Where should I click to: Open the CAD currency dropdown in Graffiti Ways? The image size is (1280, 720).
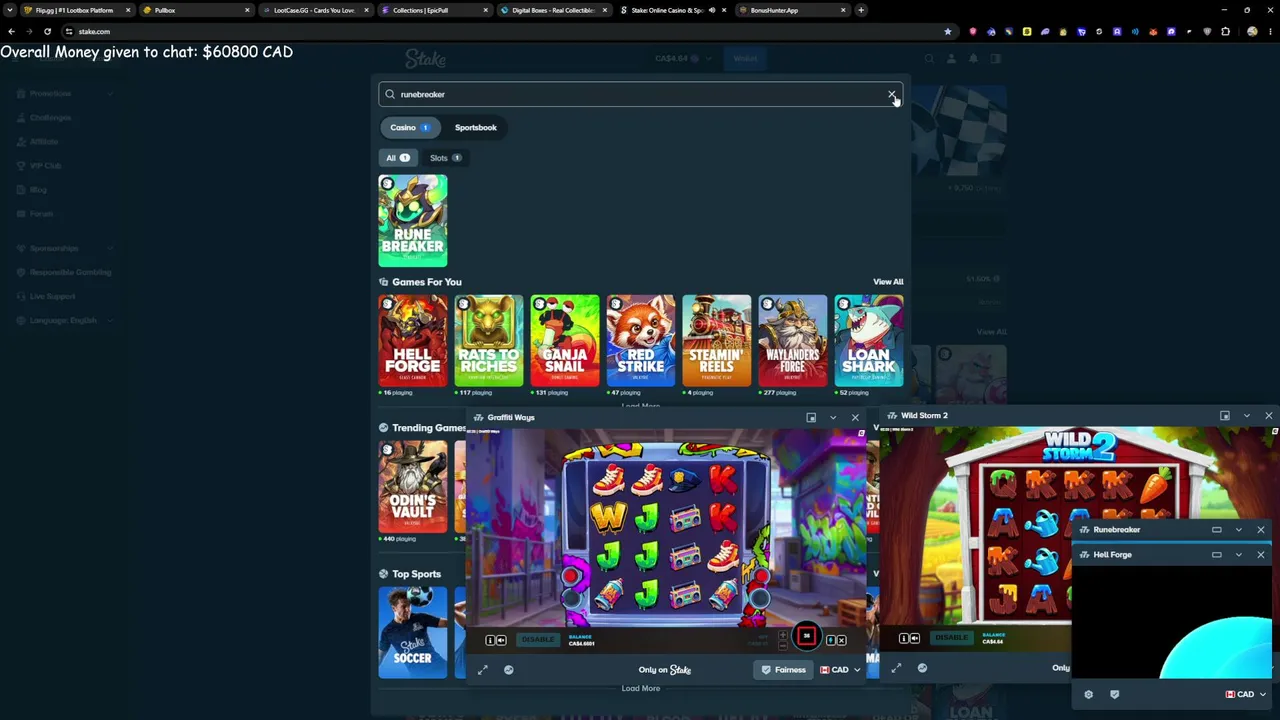tap(840, 670)
